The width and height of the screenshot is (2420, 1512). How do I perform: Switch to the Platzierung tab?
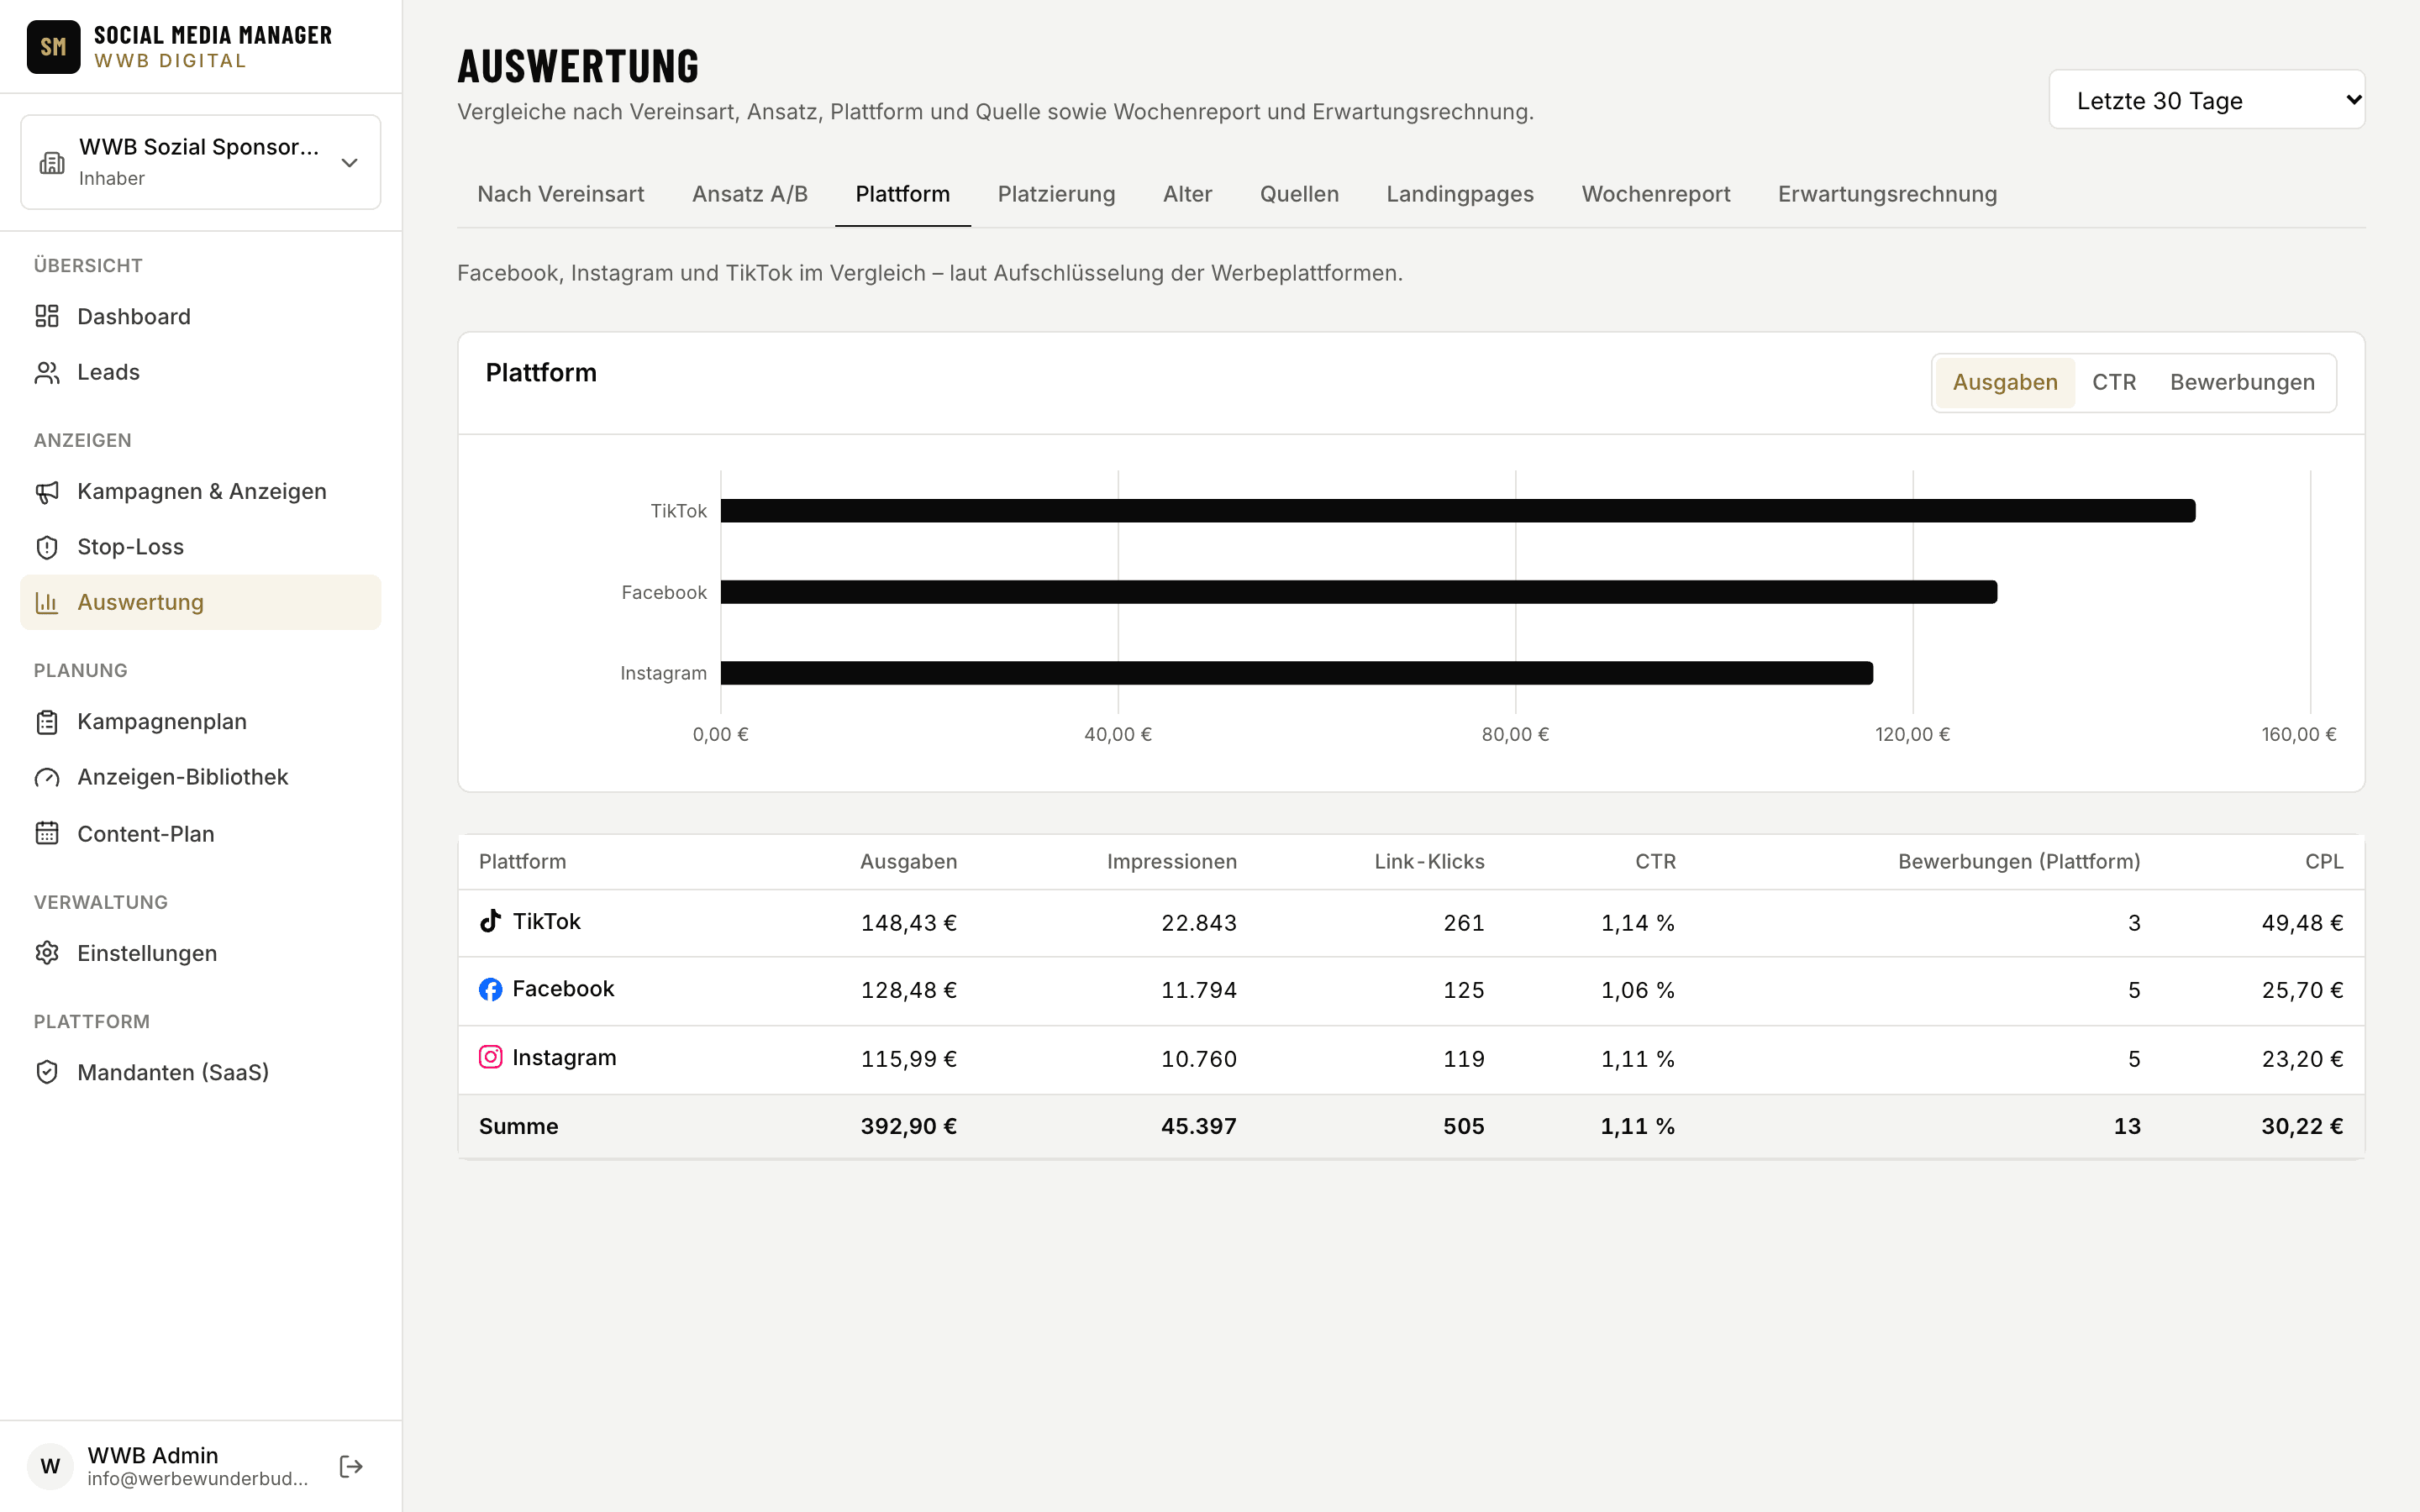1056,194
